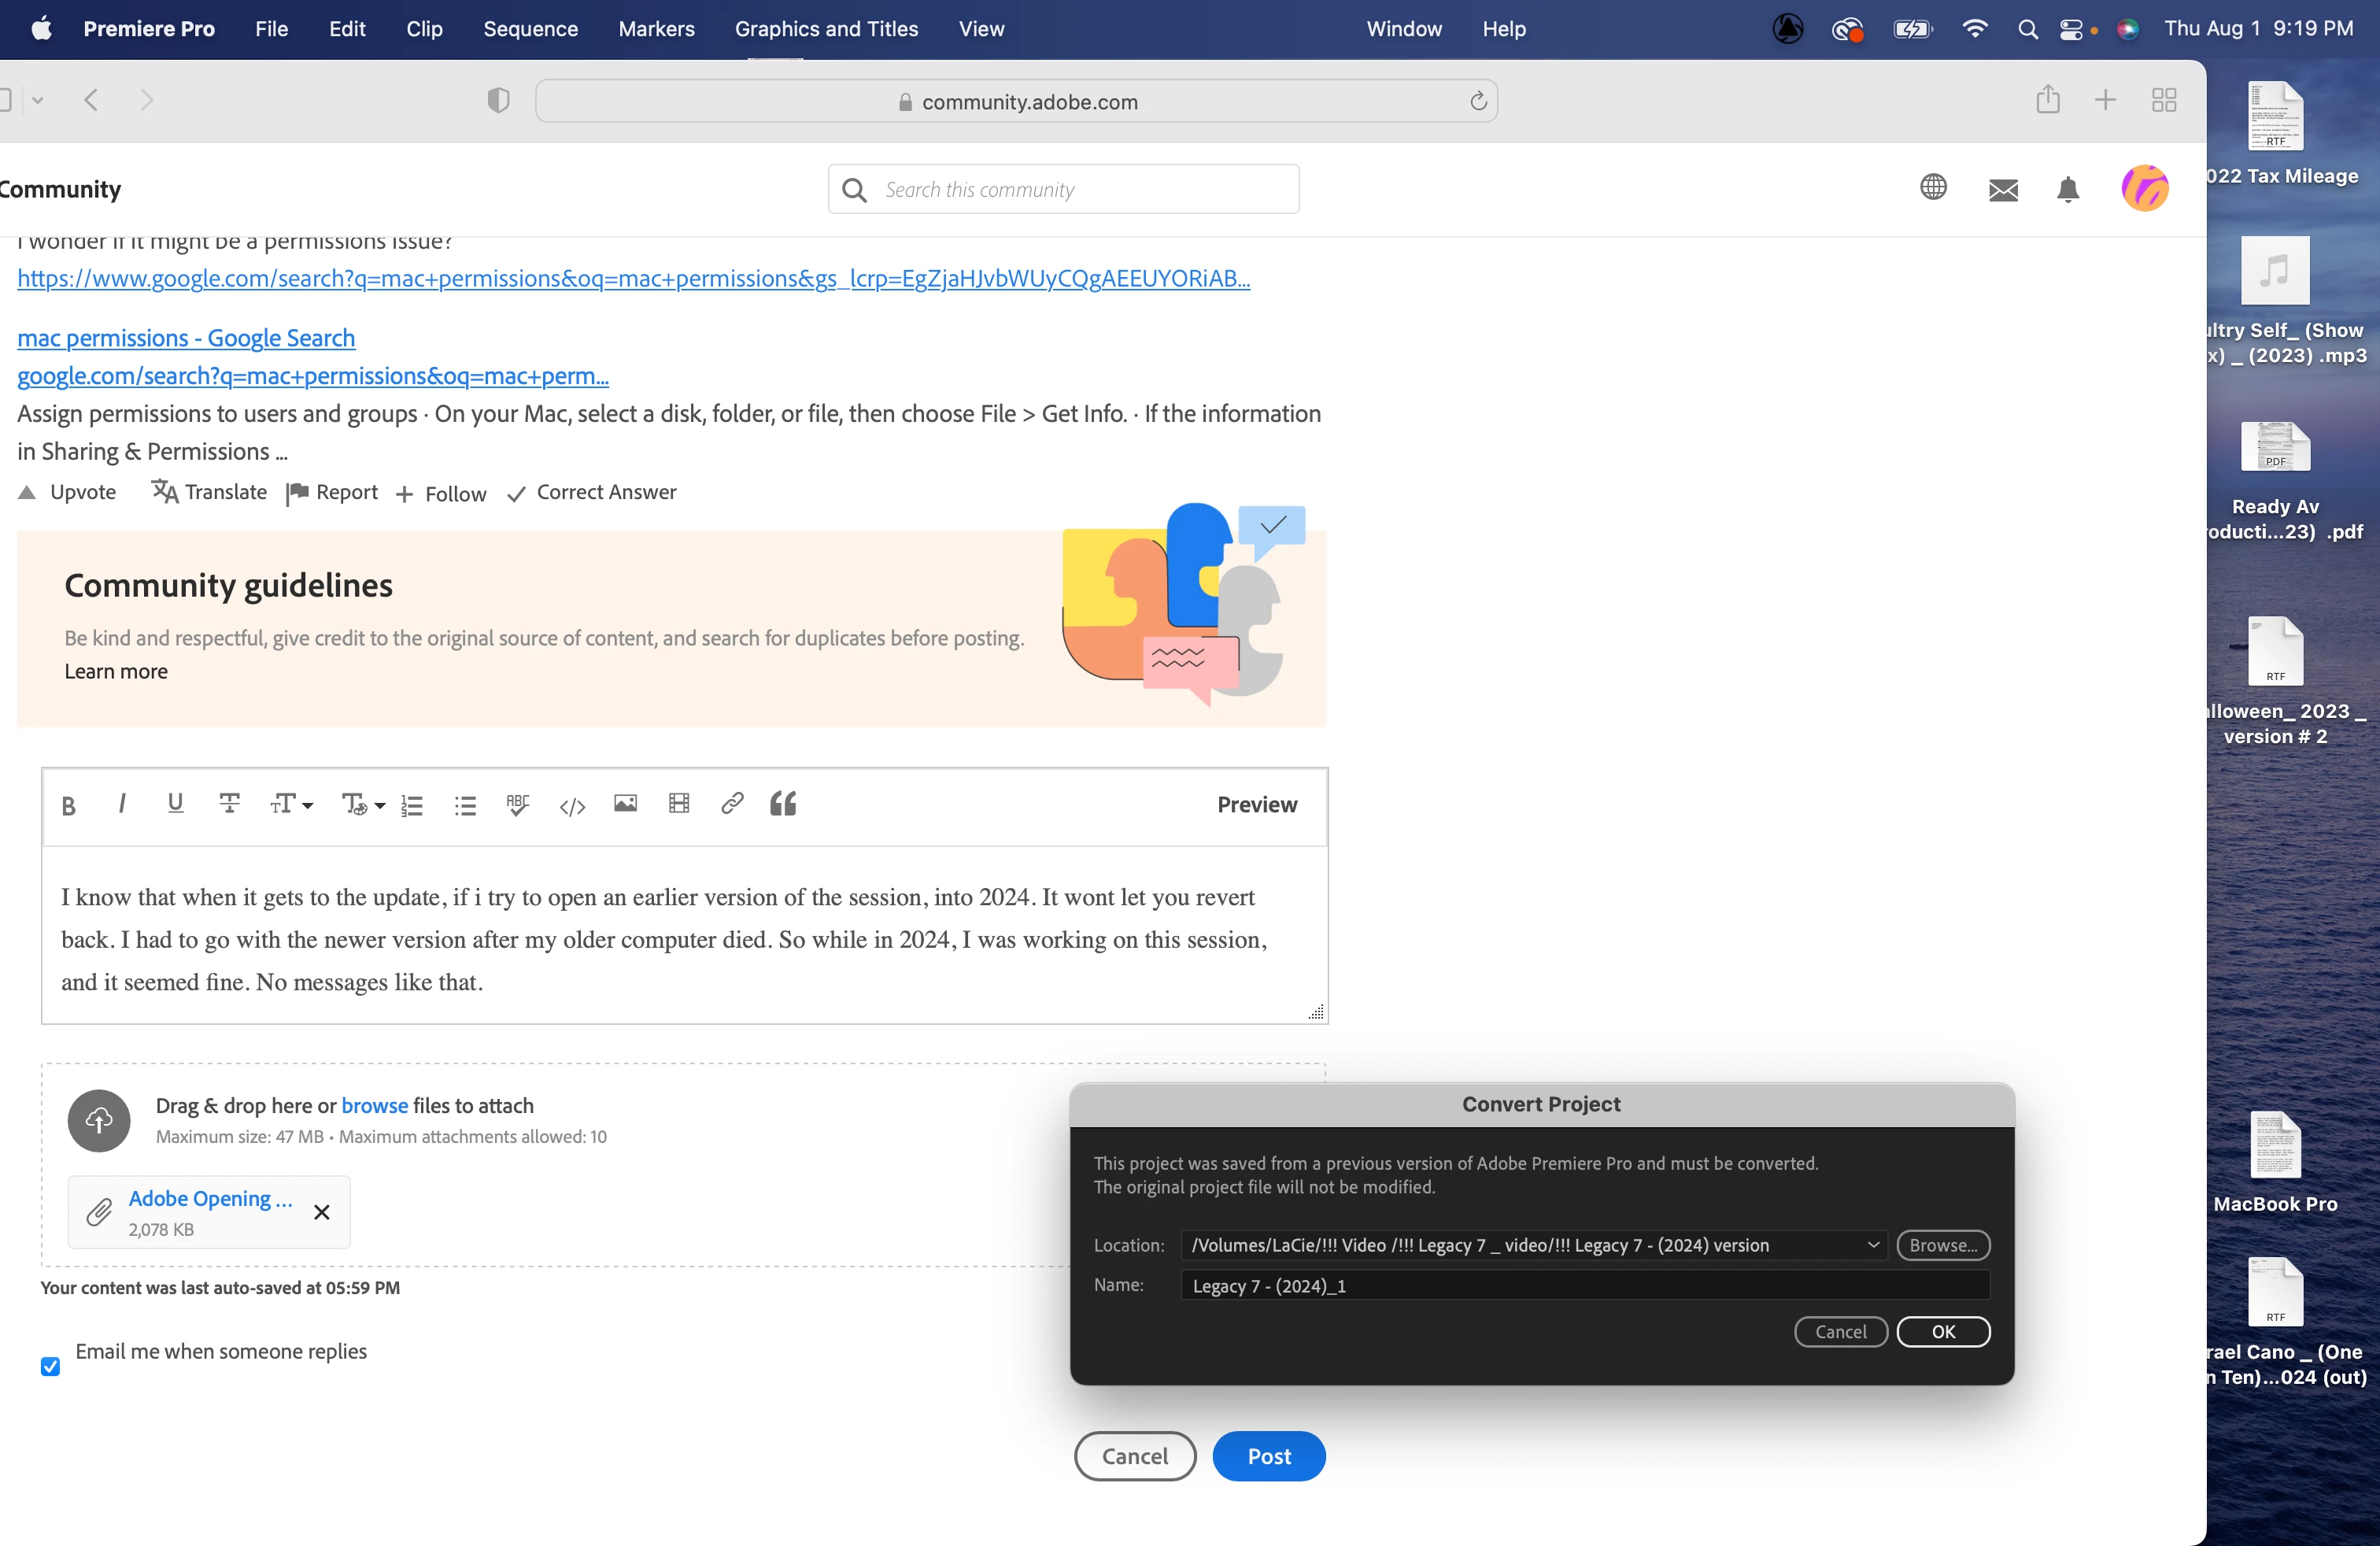
Task: Open the font size dropdown in editor
Action: pyautogui.click(x=291, y=804)
